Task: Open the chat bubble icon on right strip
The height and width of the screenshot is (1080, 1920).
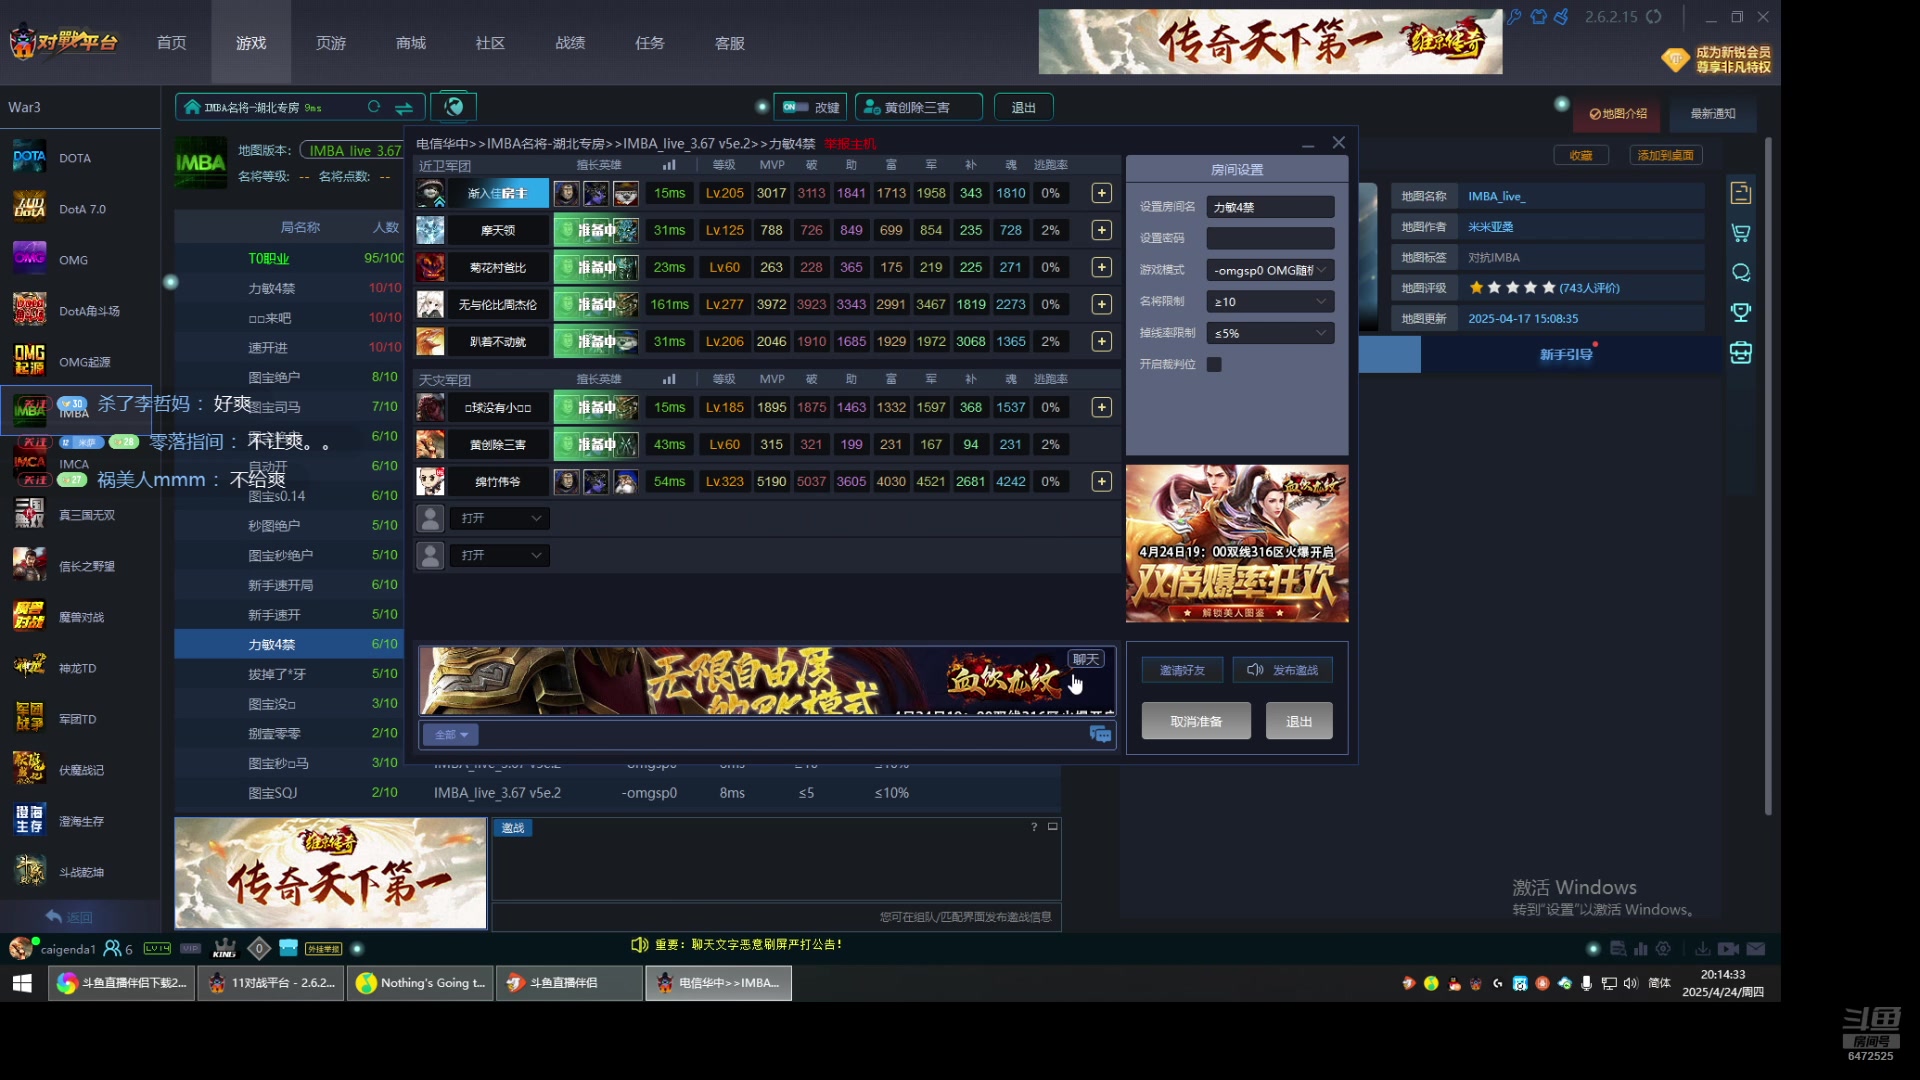Action: 1741,272
